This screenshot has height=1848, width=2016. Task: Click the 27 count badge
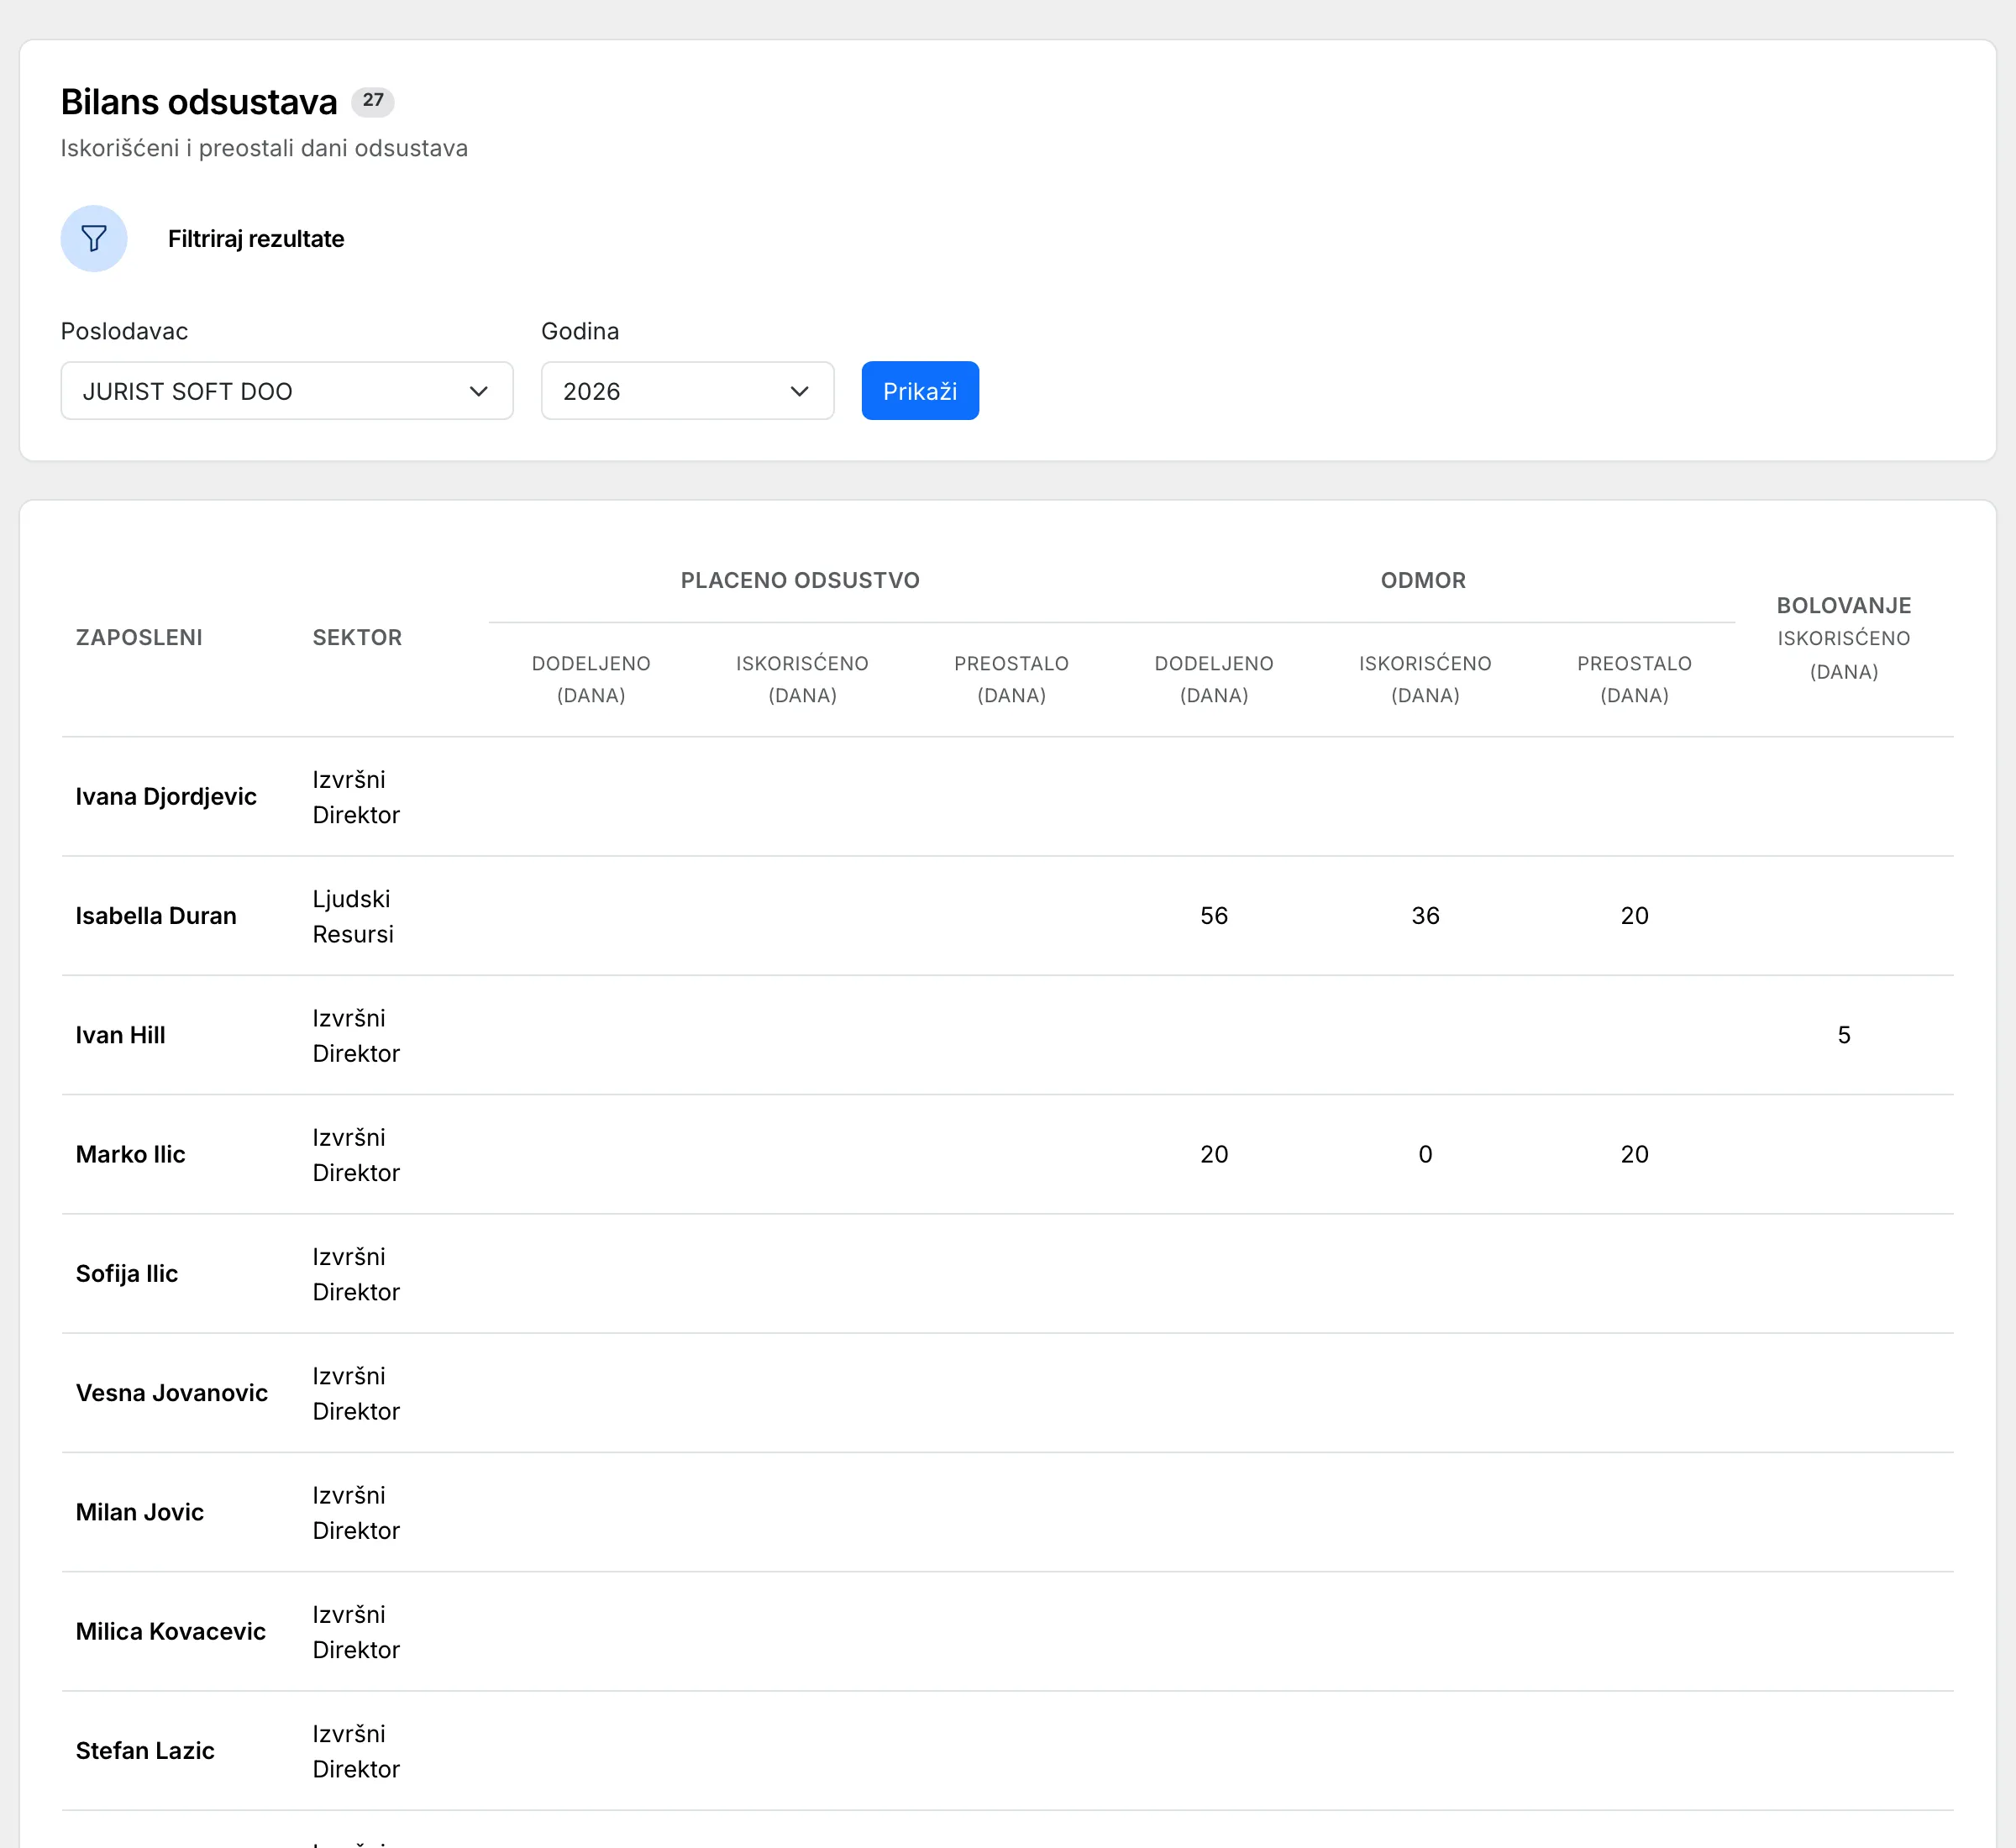pyautogui.click(x=373, y=101)
